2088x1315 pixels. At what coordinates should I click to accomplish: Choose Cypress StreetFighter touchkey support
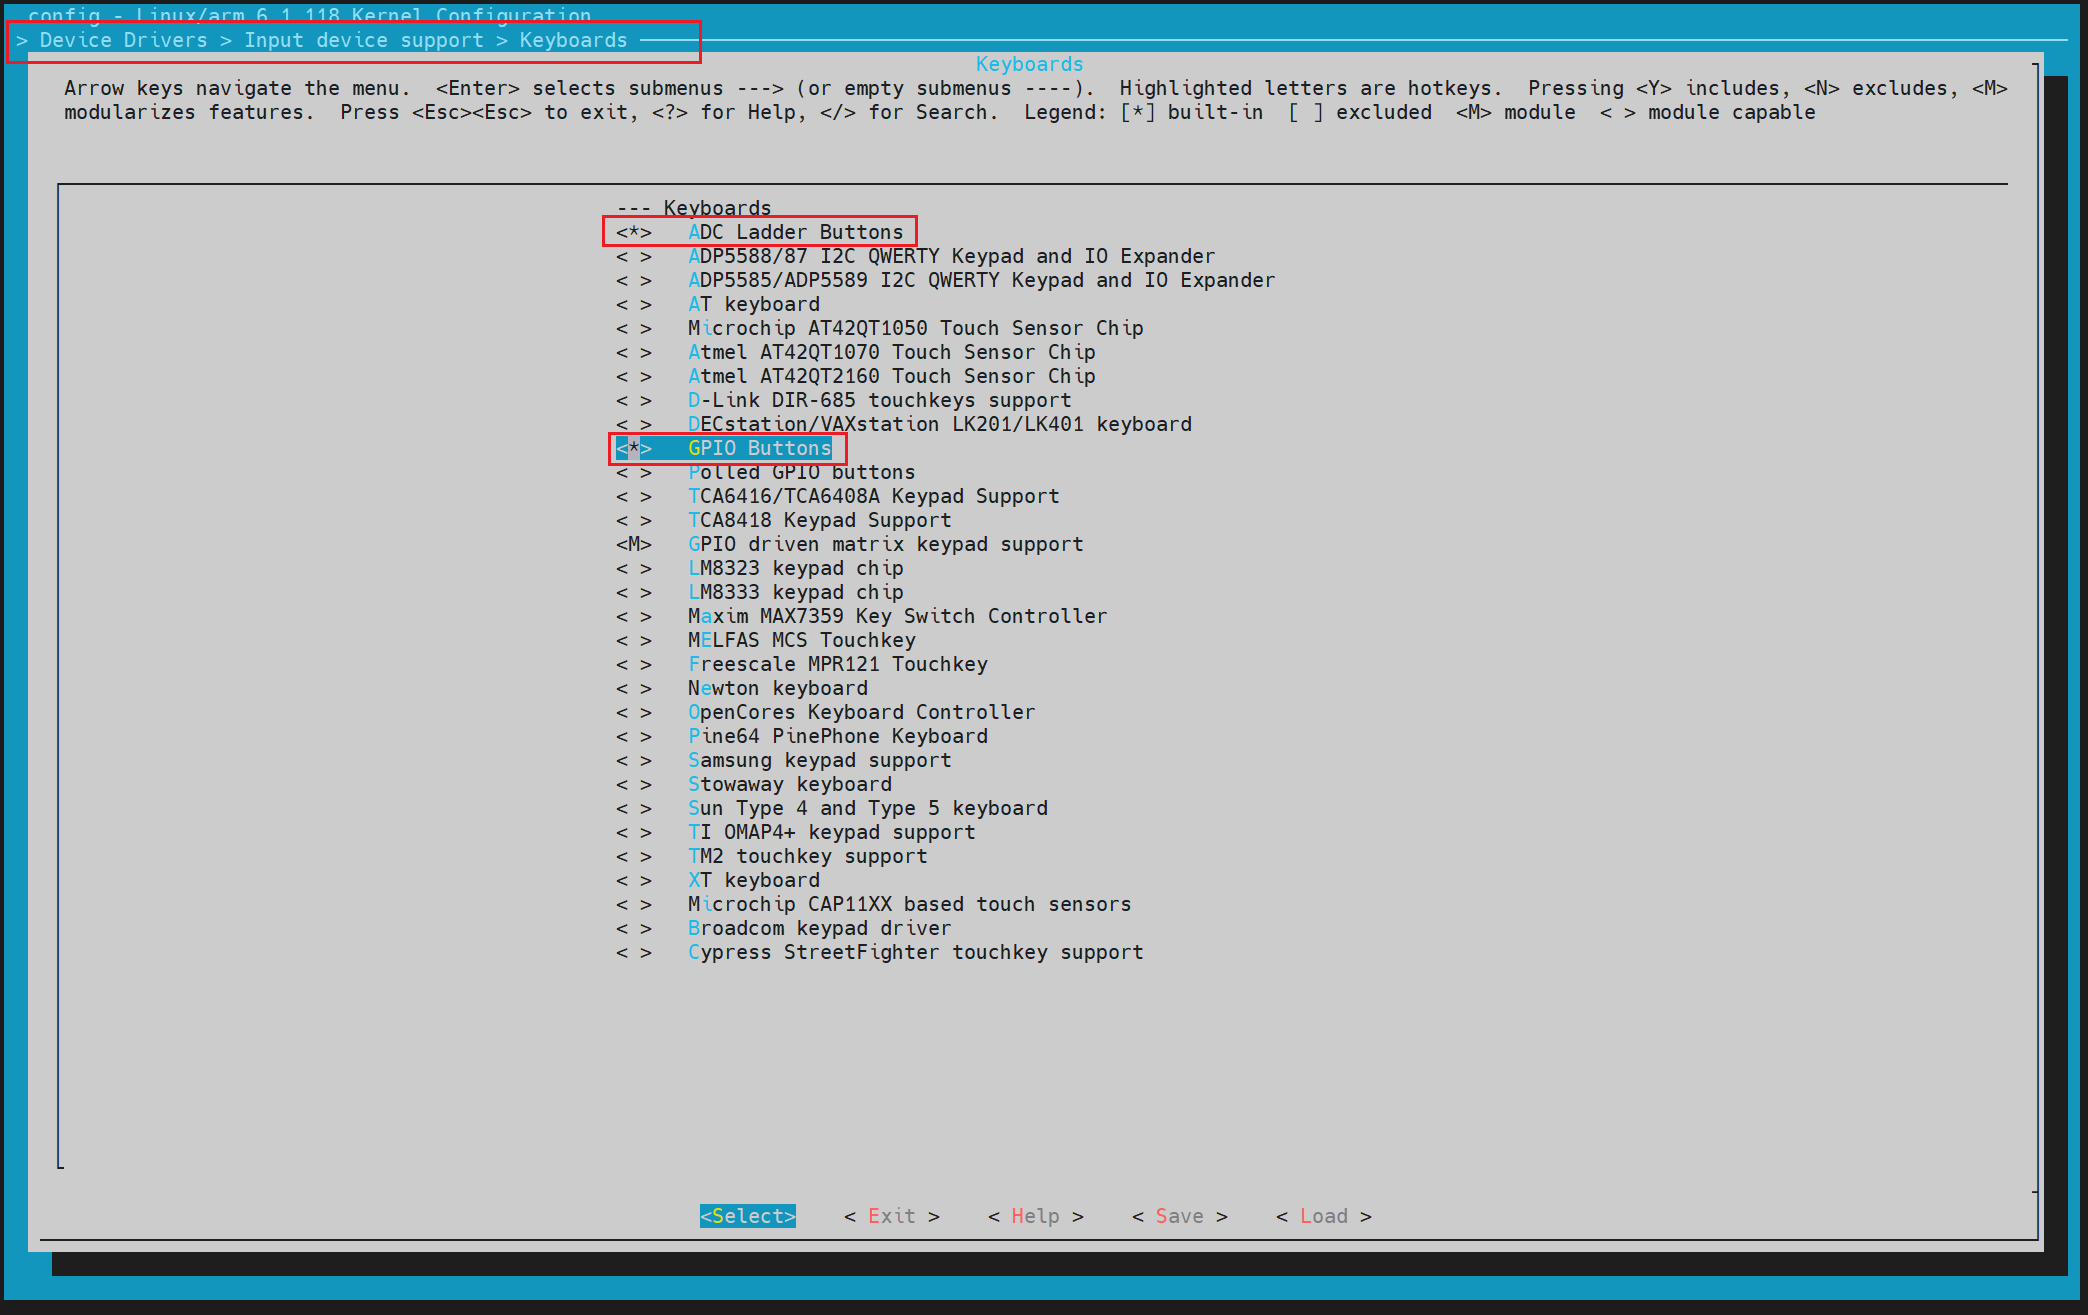point(915,953)
